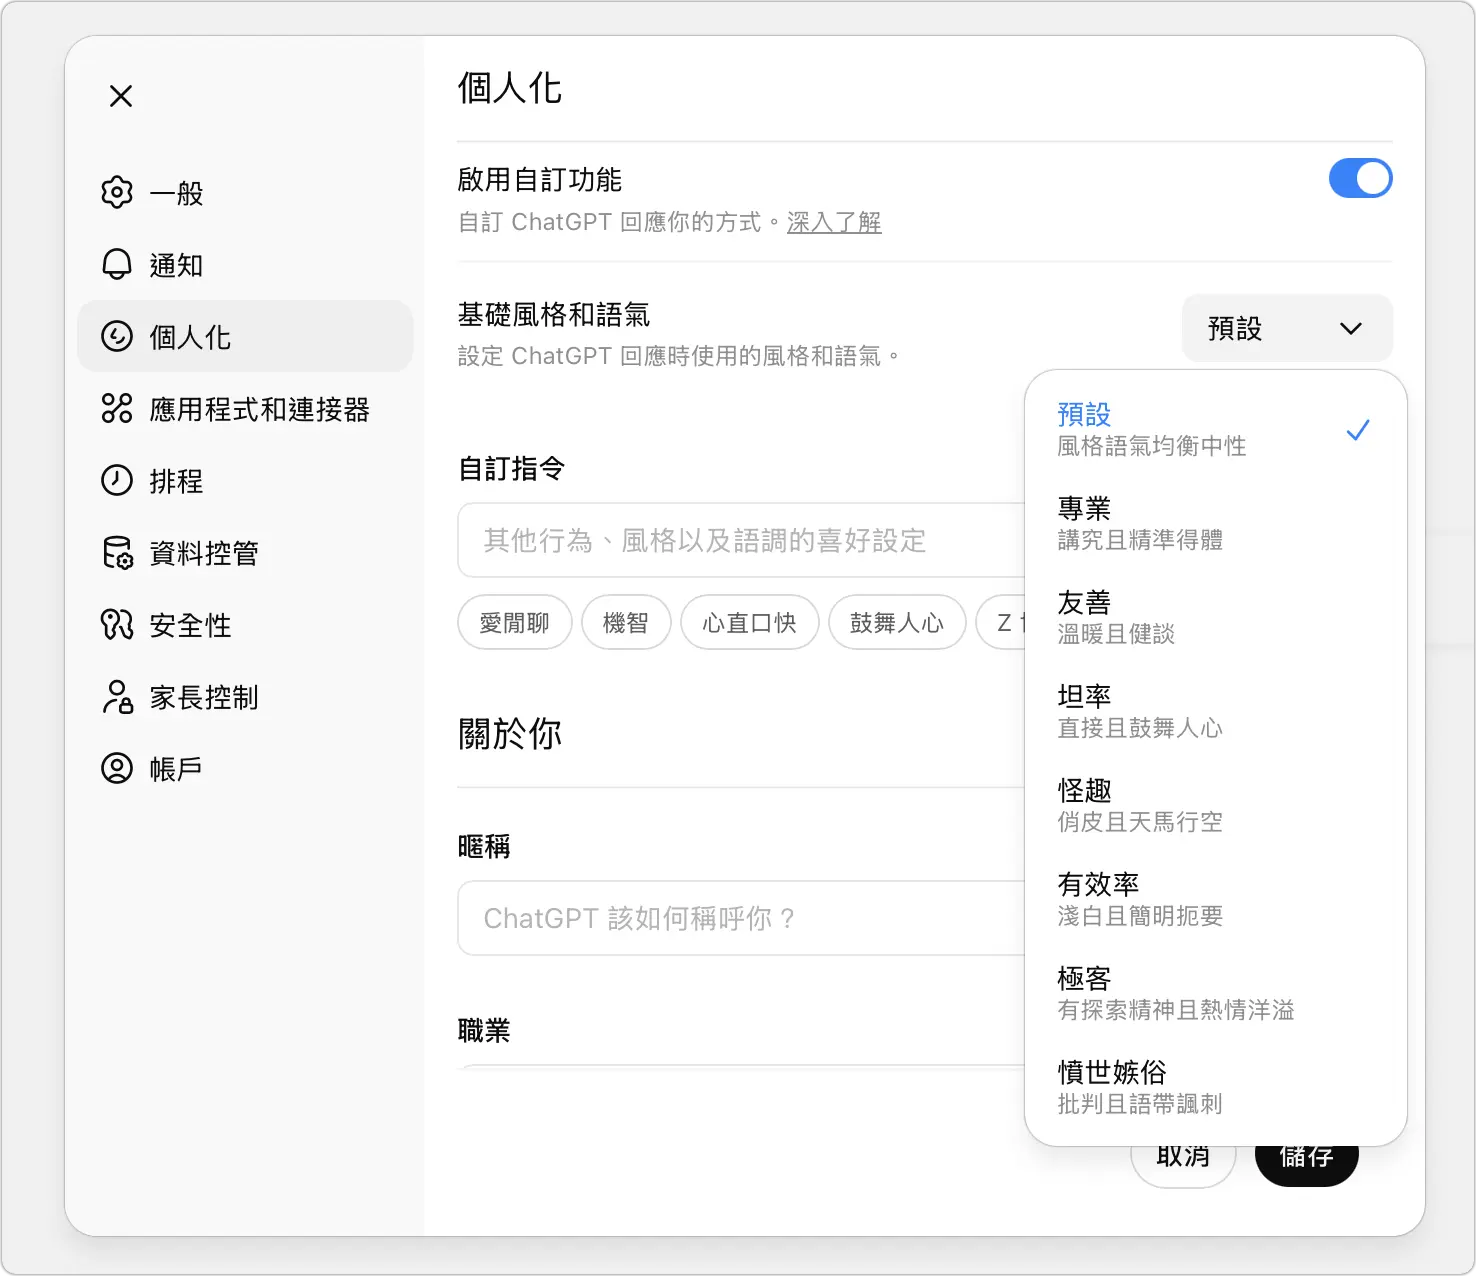This screenshot has width=1476, height=1276.
Task: Close the settings dialog with the X icon
Action: tap(121, 96)
